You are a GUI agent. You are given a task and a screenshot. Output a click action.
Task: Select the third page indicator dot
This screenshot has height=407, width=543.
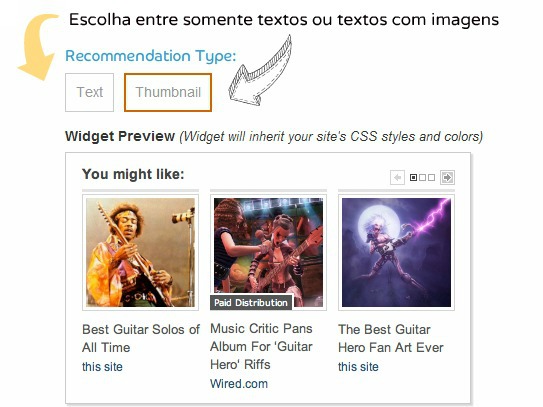[431, 178]
